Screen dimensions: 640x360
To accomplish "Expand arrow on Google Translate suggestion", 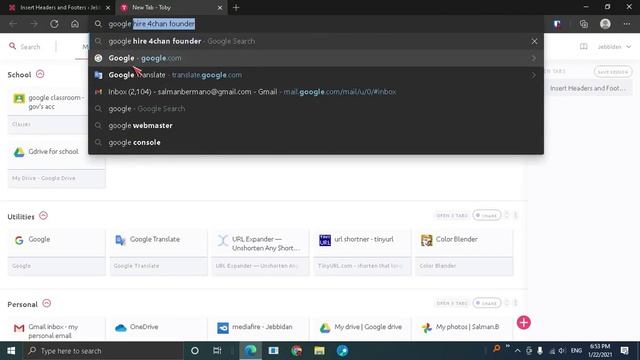I will [533, 75].
